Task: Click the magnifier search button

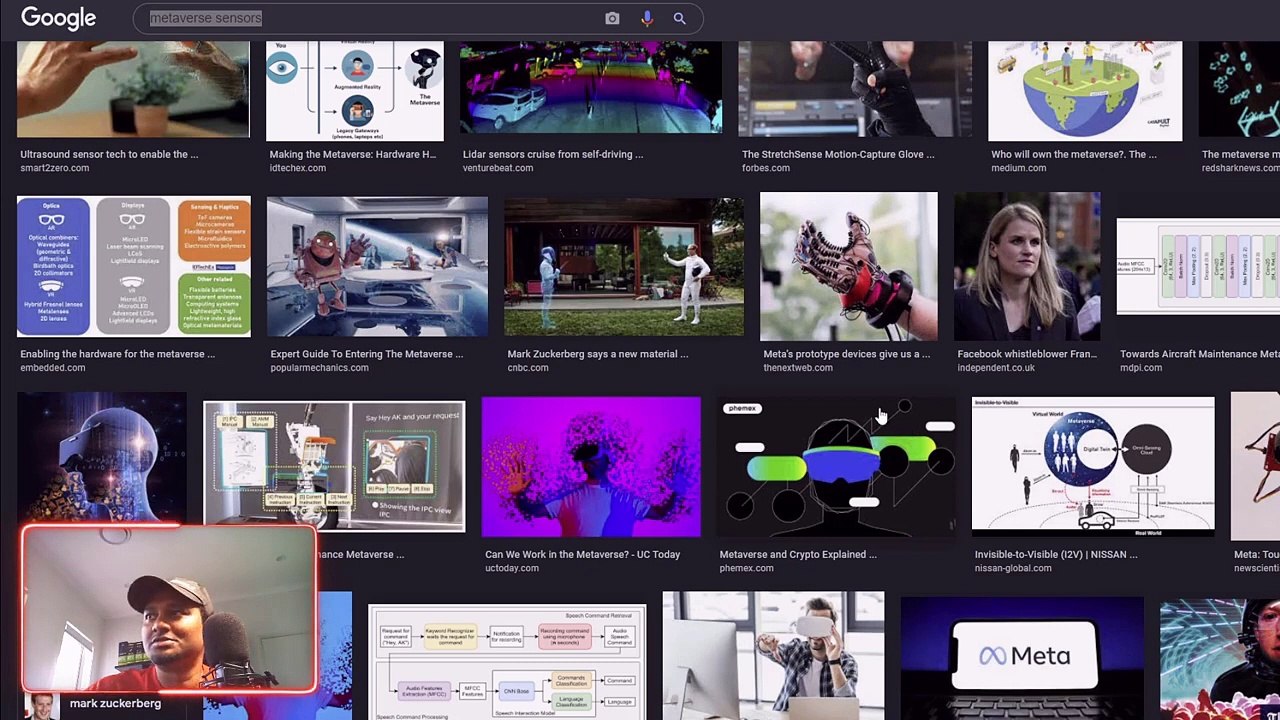Action: point(679,18)
